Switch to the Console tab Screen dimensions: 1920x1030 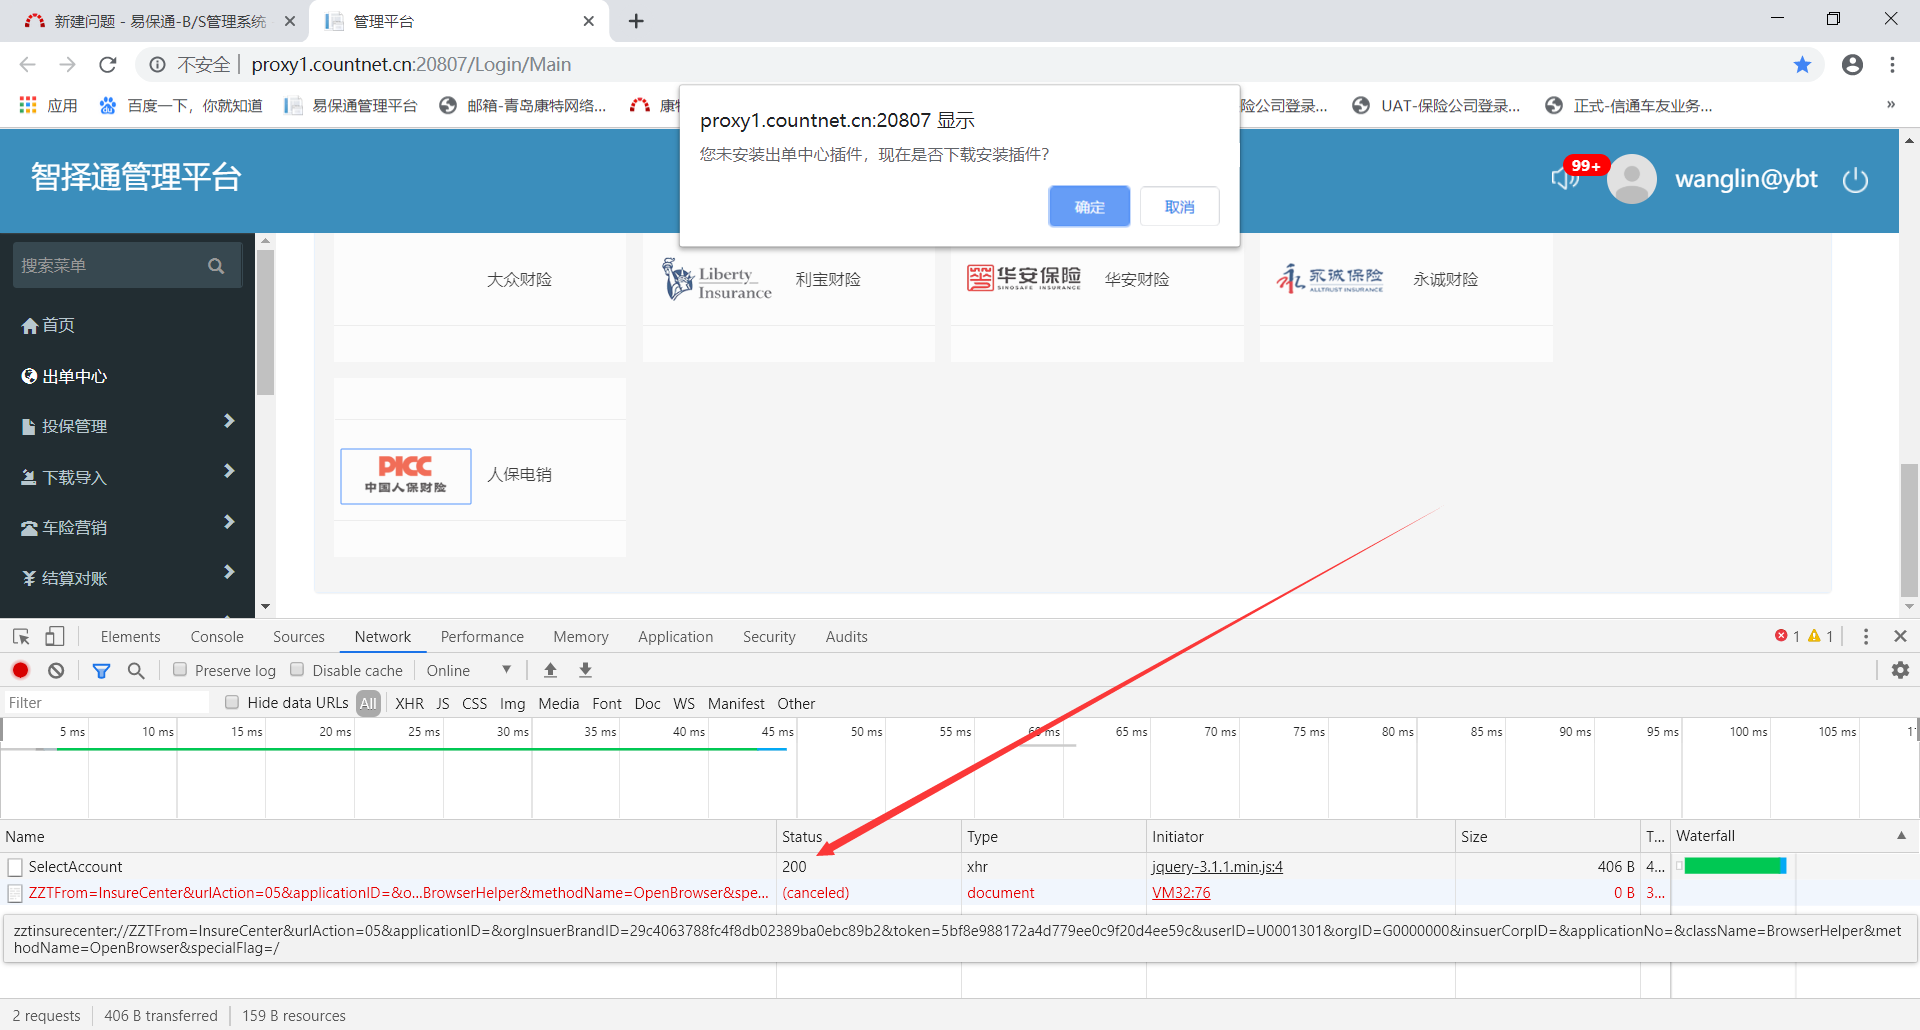coord(217,636)
